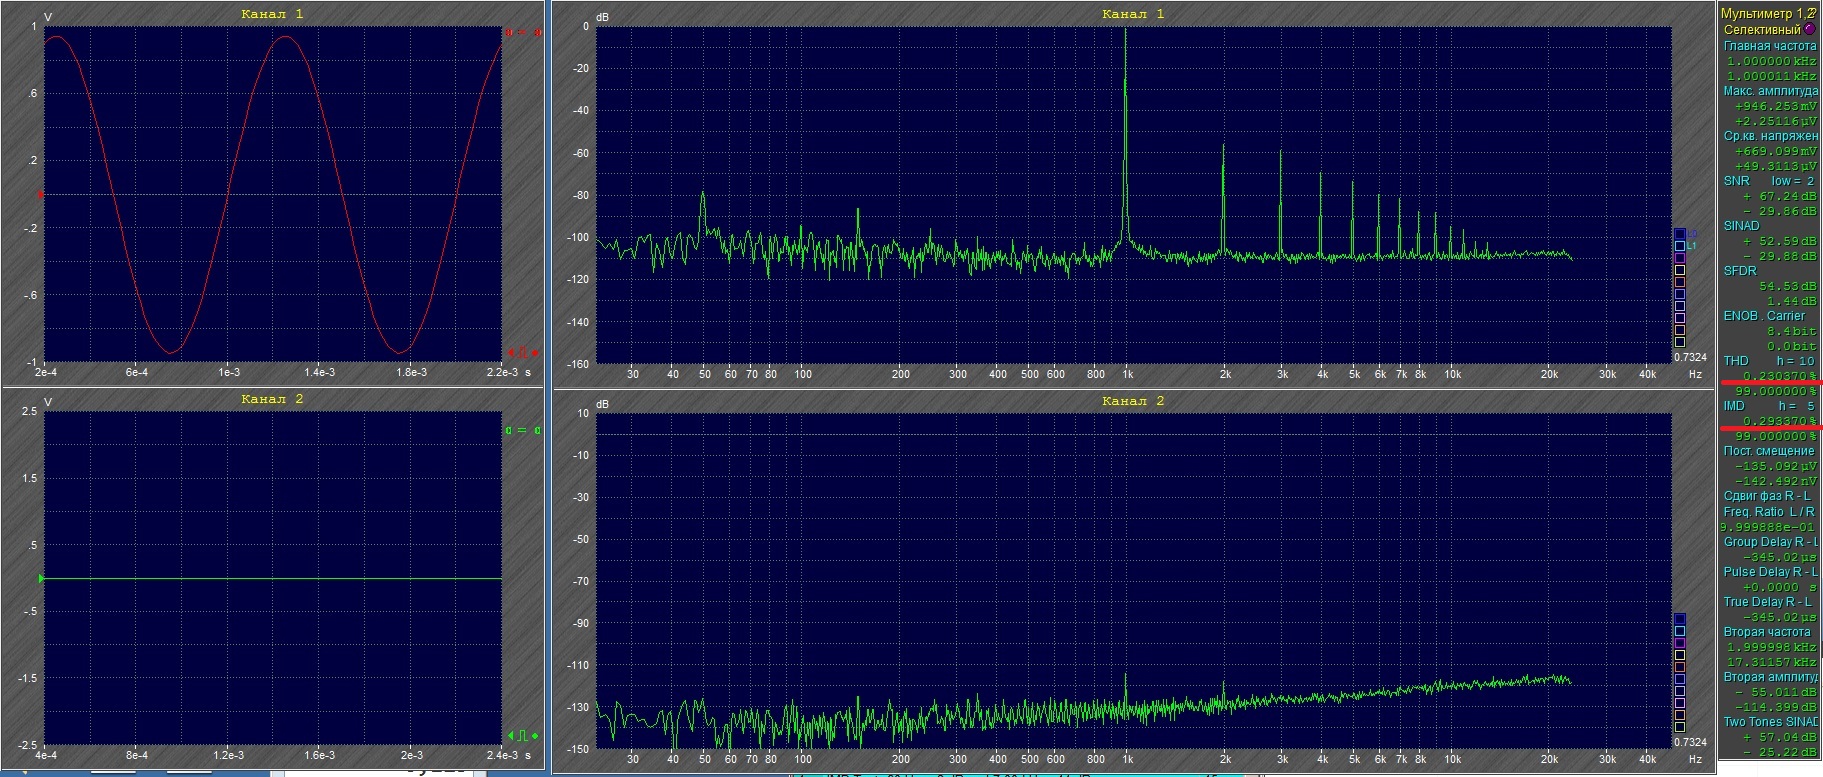This screenshot has height=777, width=1823.
Task: Click the 0.293370 % IMD value
Action: tap(1779, 421)
